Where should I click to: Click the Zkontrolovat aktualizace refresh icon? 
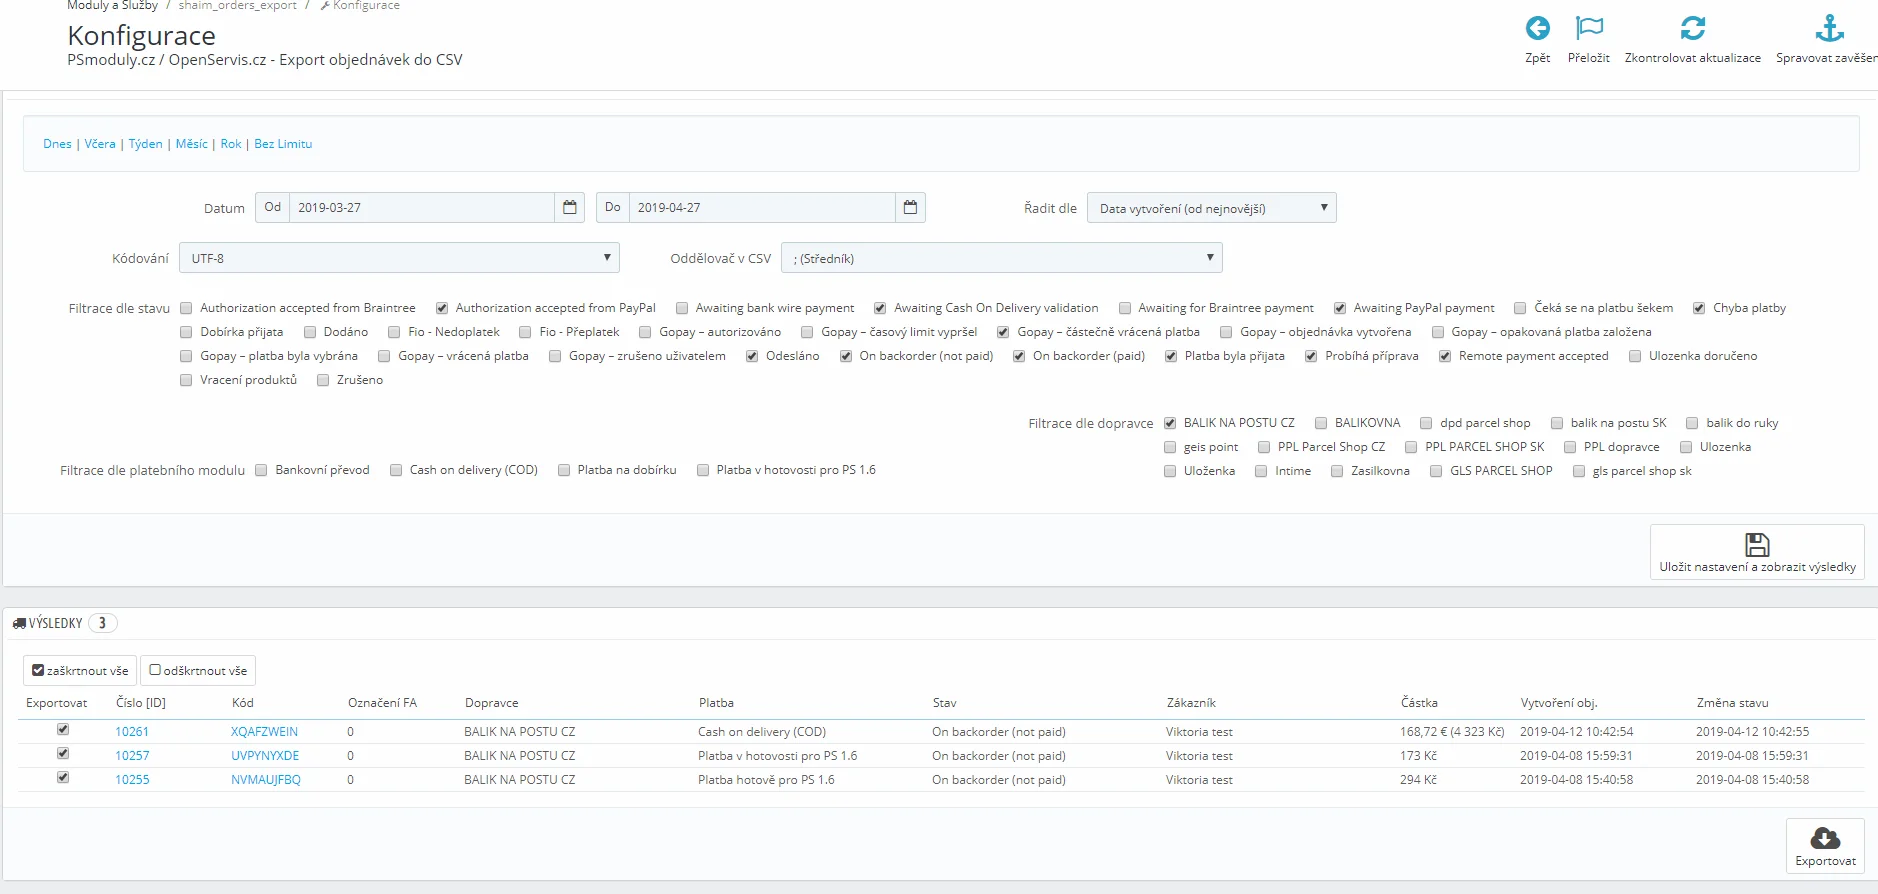pos(1692,28)
